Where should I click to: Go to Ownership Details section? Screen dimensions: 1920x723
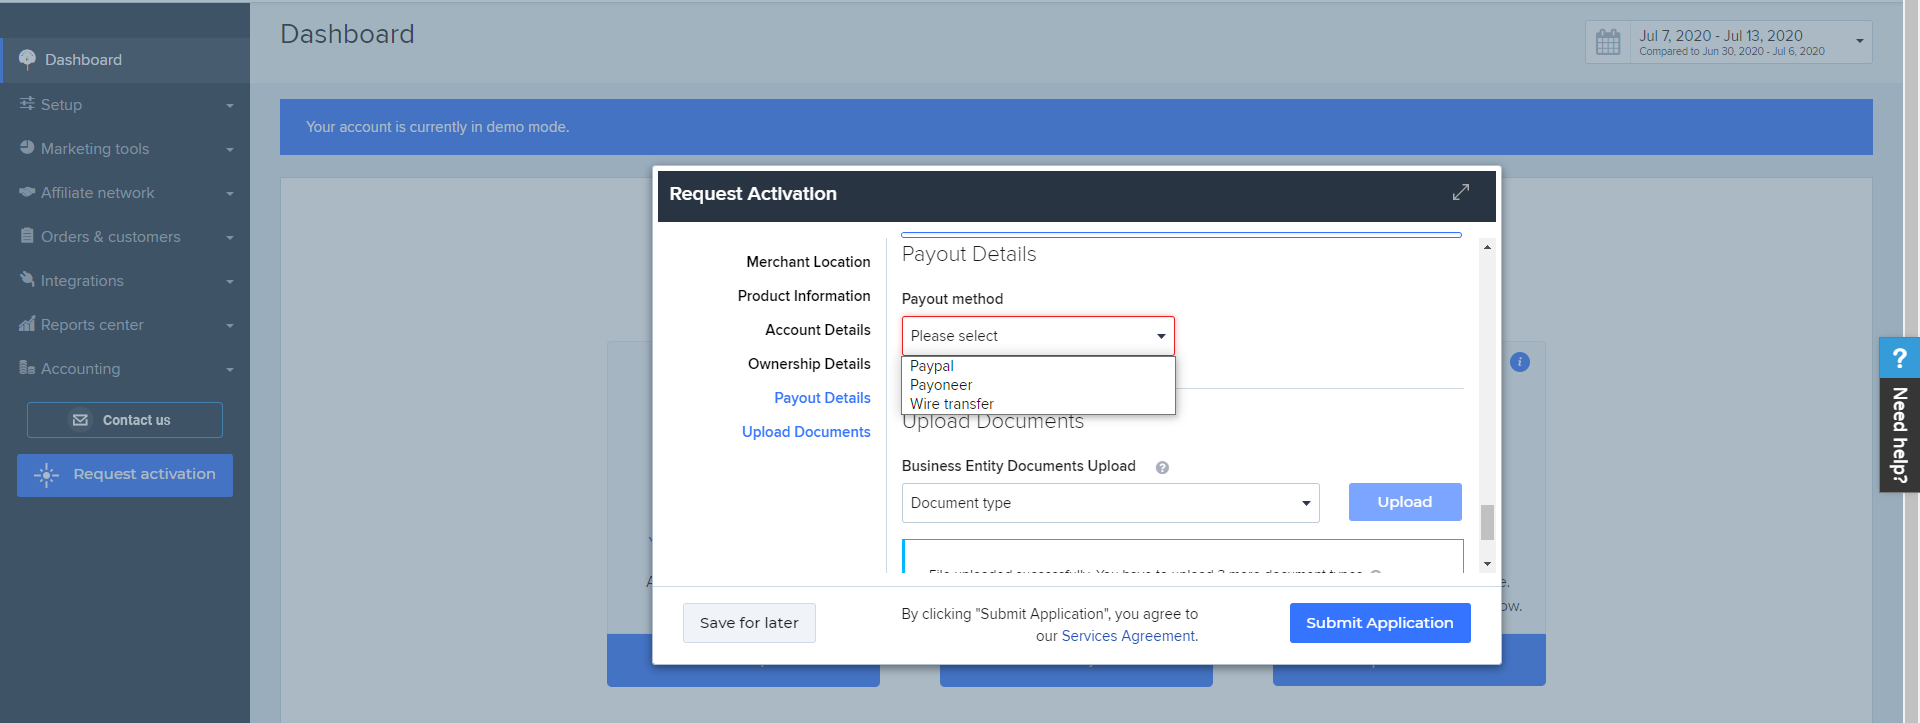click(809, 364)
